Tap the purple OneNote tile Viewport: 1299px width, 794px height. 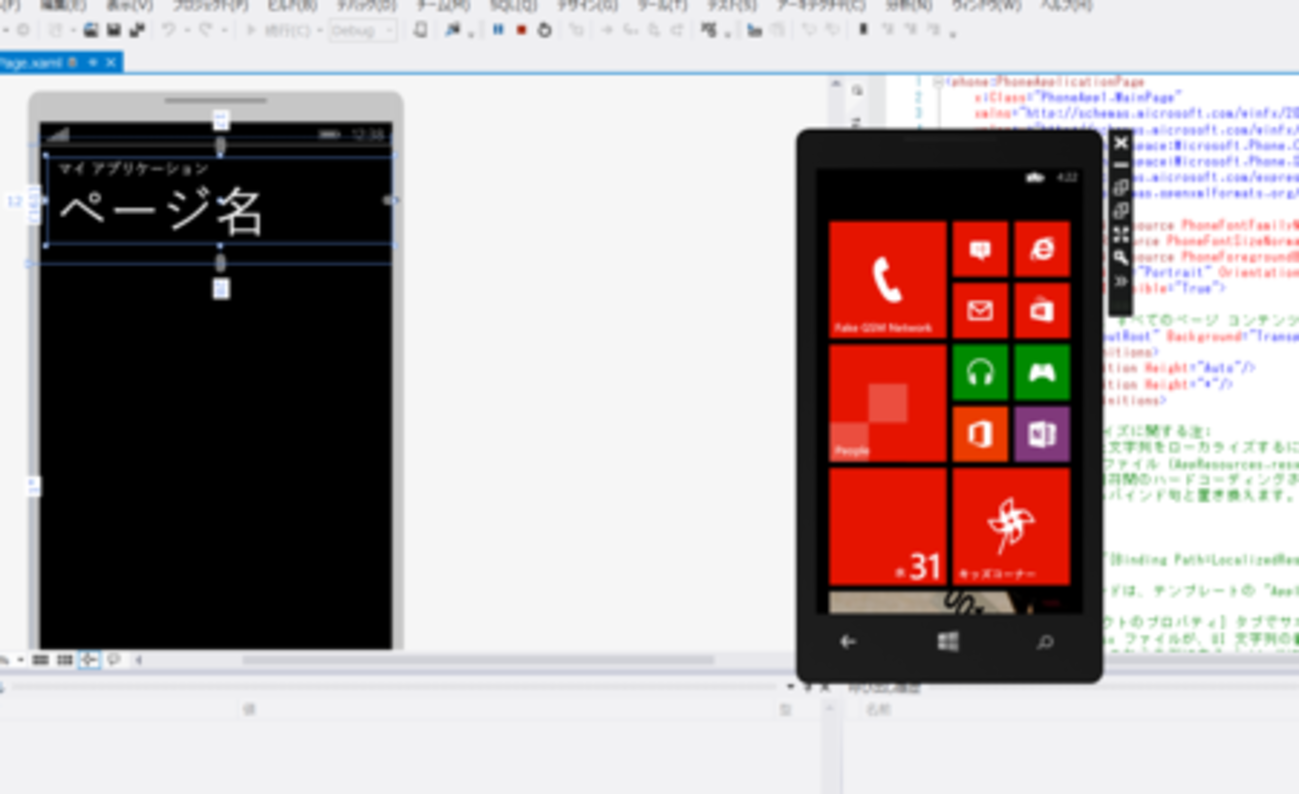[1042, 435]
